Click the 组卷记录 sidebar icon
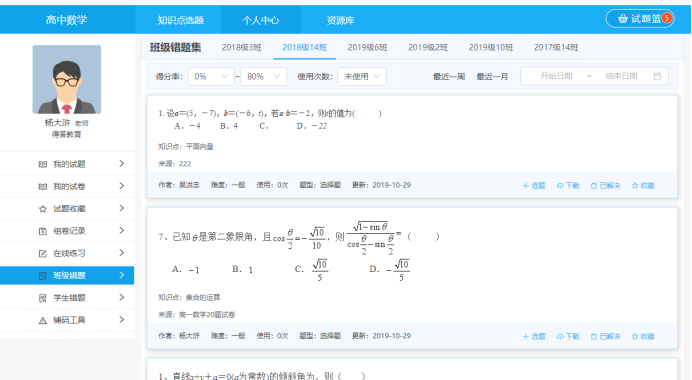The width and height of the screenshot is (692, 380). pos(42,231)
